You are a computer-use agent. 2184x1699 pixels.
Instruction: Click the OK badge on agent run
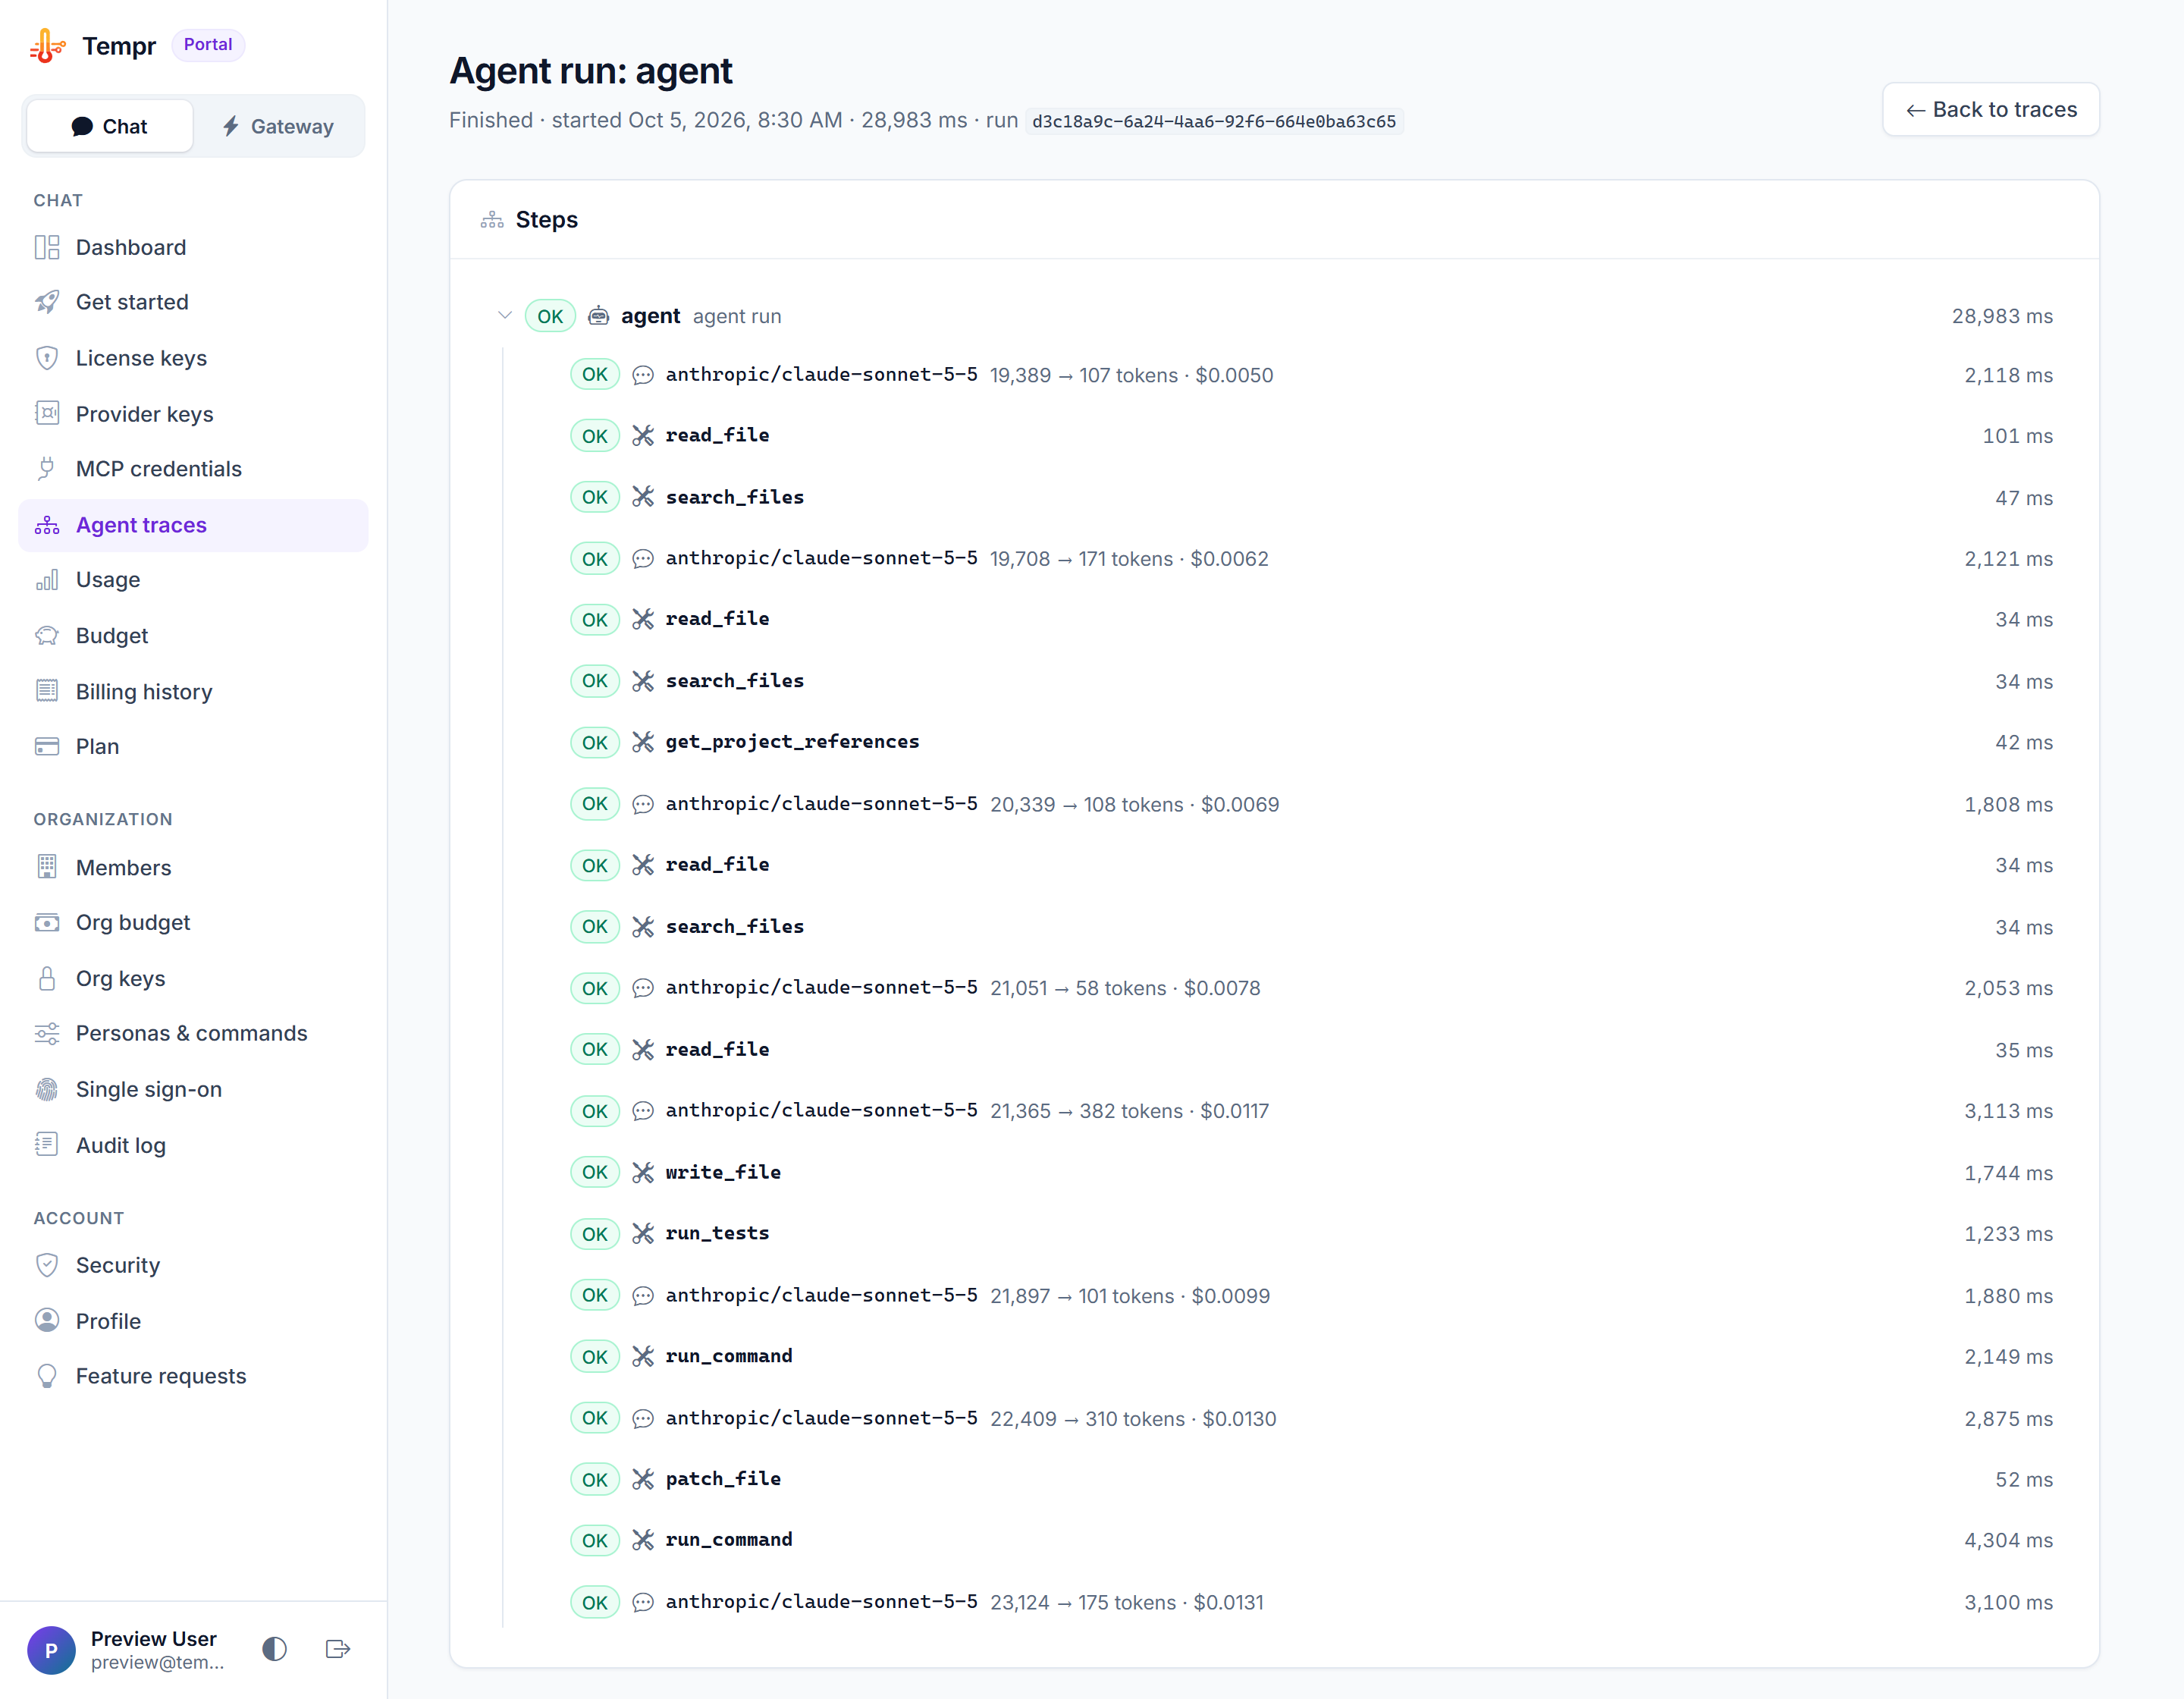550,316
